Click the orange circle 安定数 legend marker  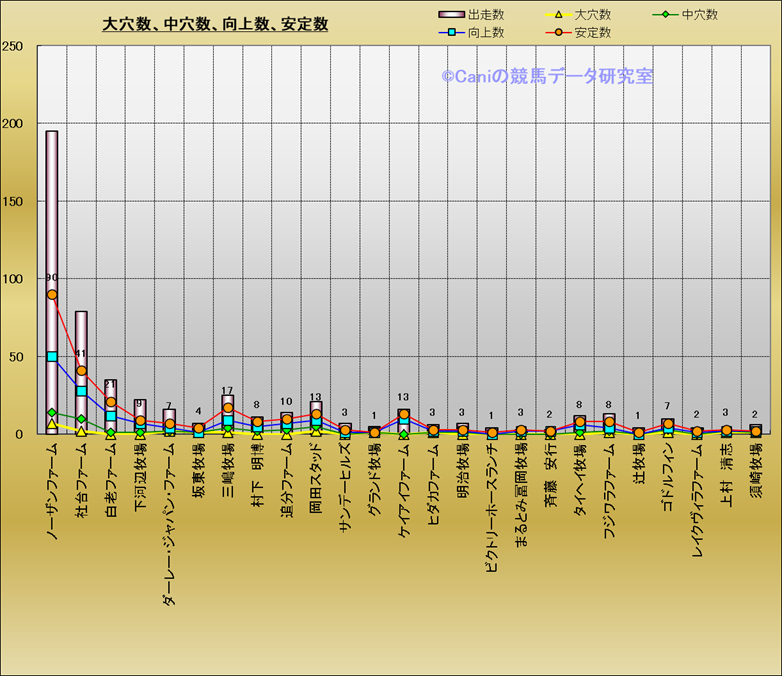560,33
